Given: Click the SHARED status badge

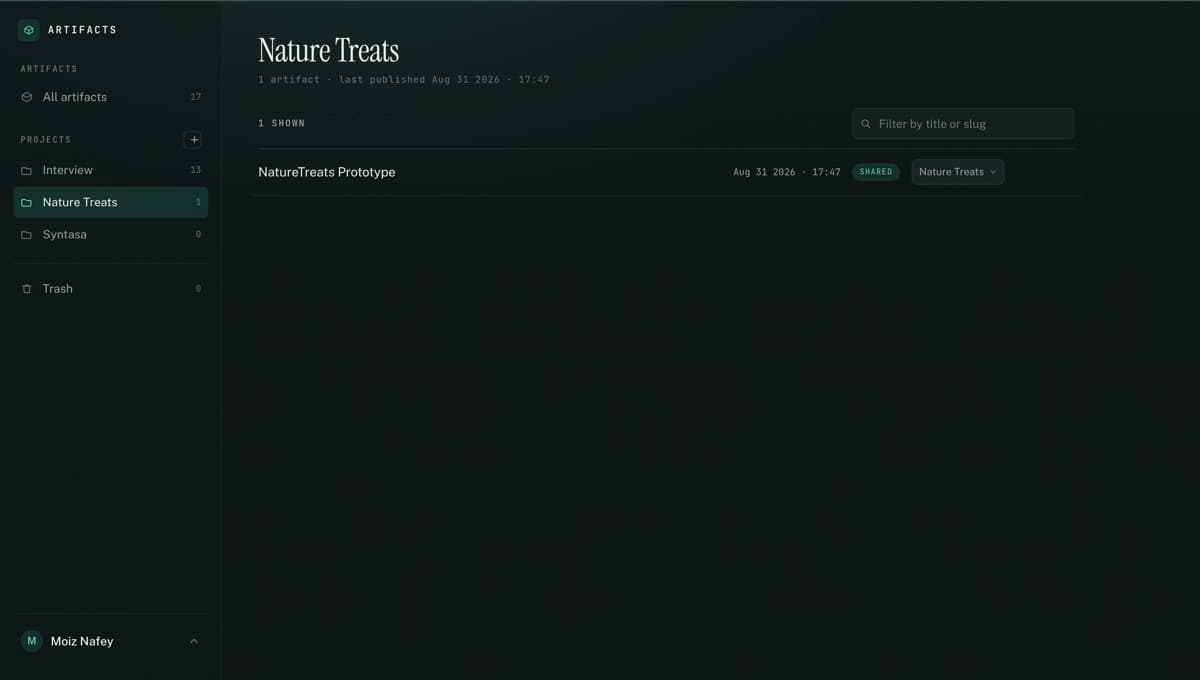Looking at the screenshot, I should (x=876, y=172).
